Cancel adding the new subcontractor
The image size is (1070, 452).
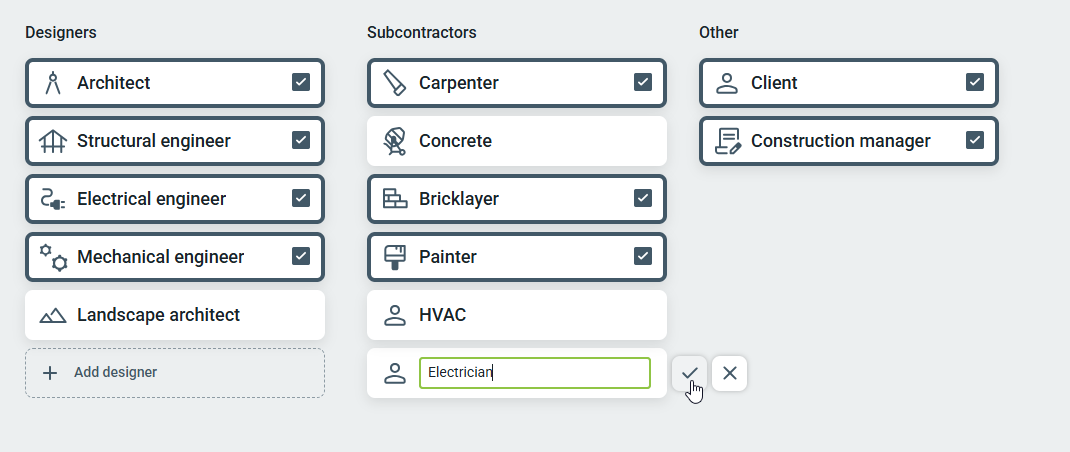pyautogui.click(x=730, y=373)
